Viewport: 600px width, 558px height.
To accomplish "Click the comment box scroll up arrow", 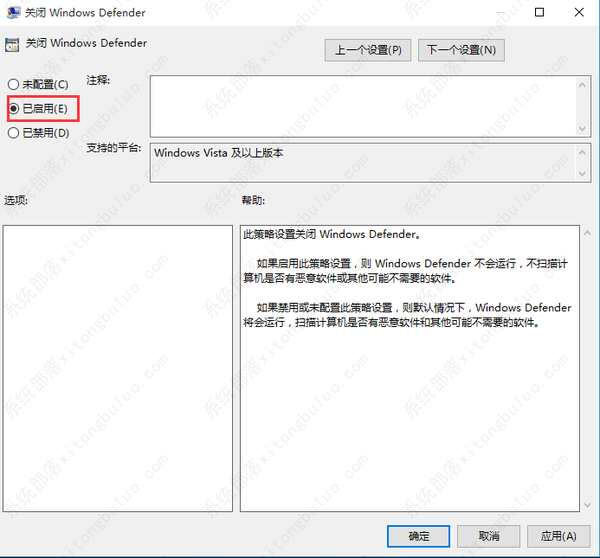I will [583, 82].
